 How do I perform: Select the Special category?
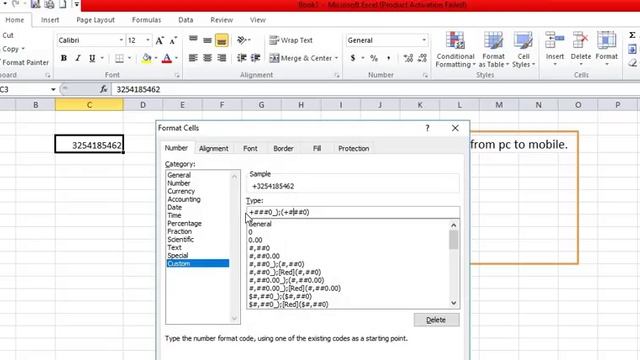pyautogui.click(x=178, y=256)
